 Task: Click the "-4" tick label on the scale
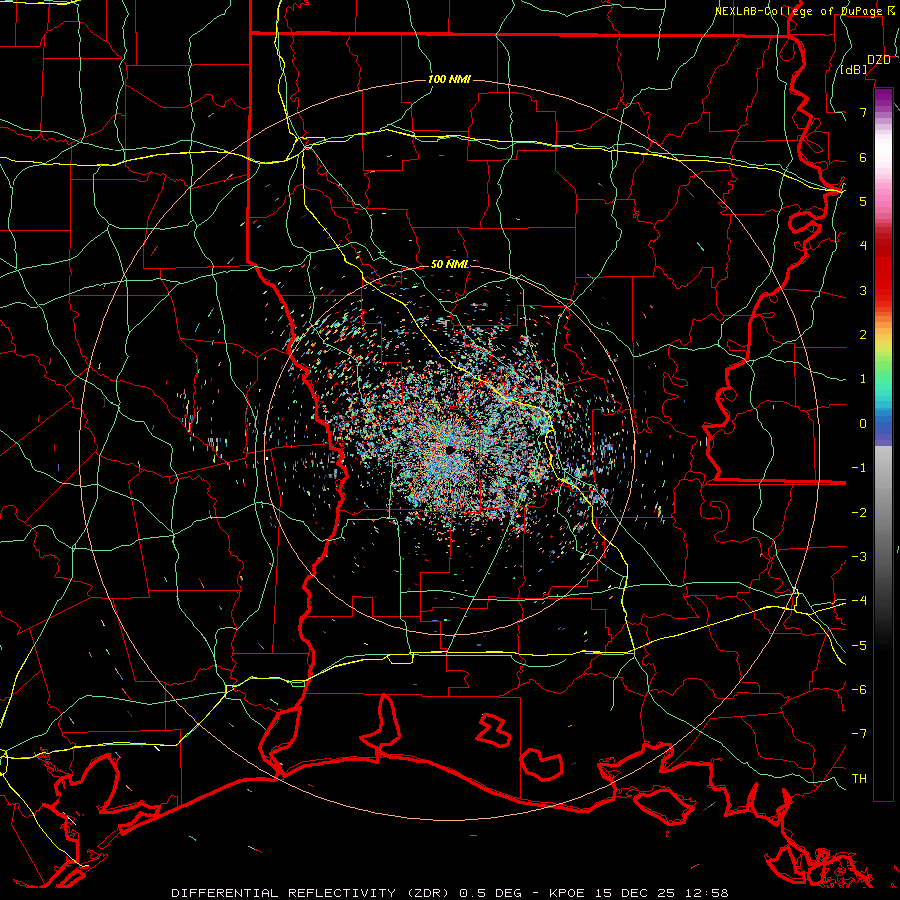coord(859,600)
